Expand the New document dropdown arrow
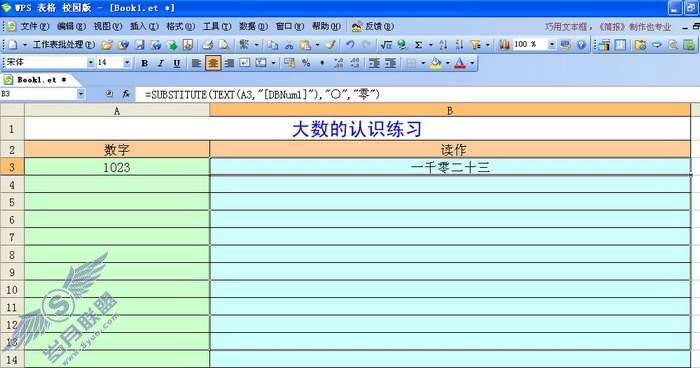This screenshot has width=700, height=368. point(25,45)
